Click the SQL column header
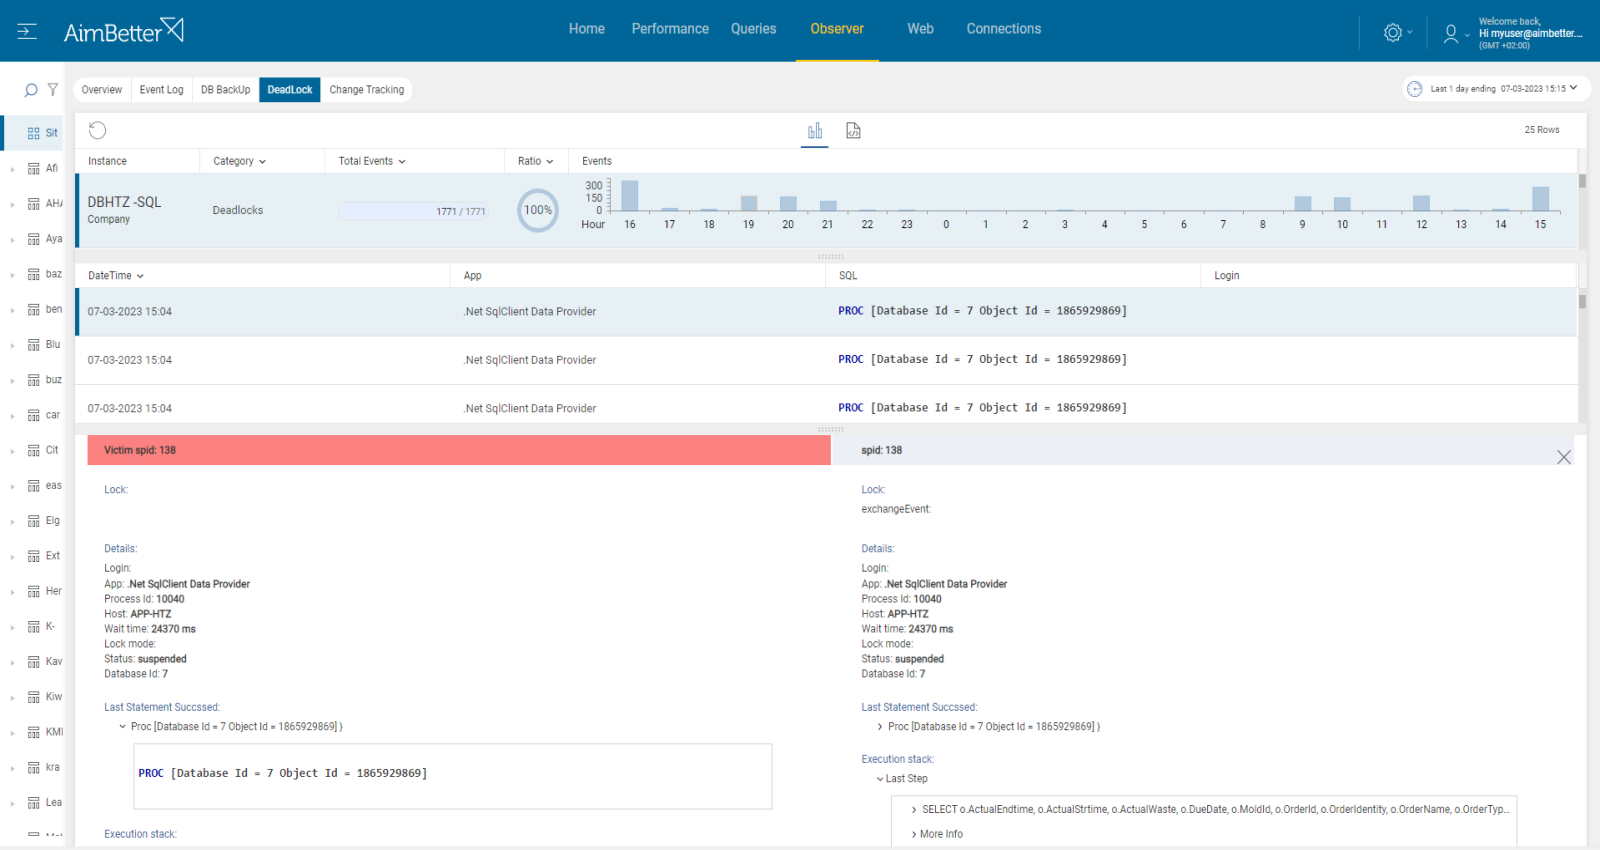 [848, 276]
